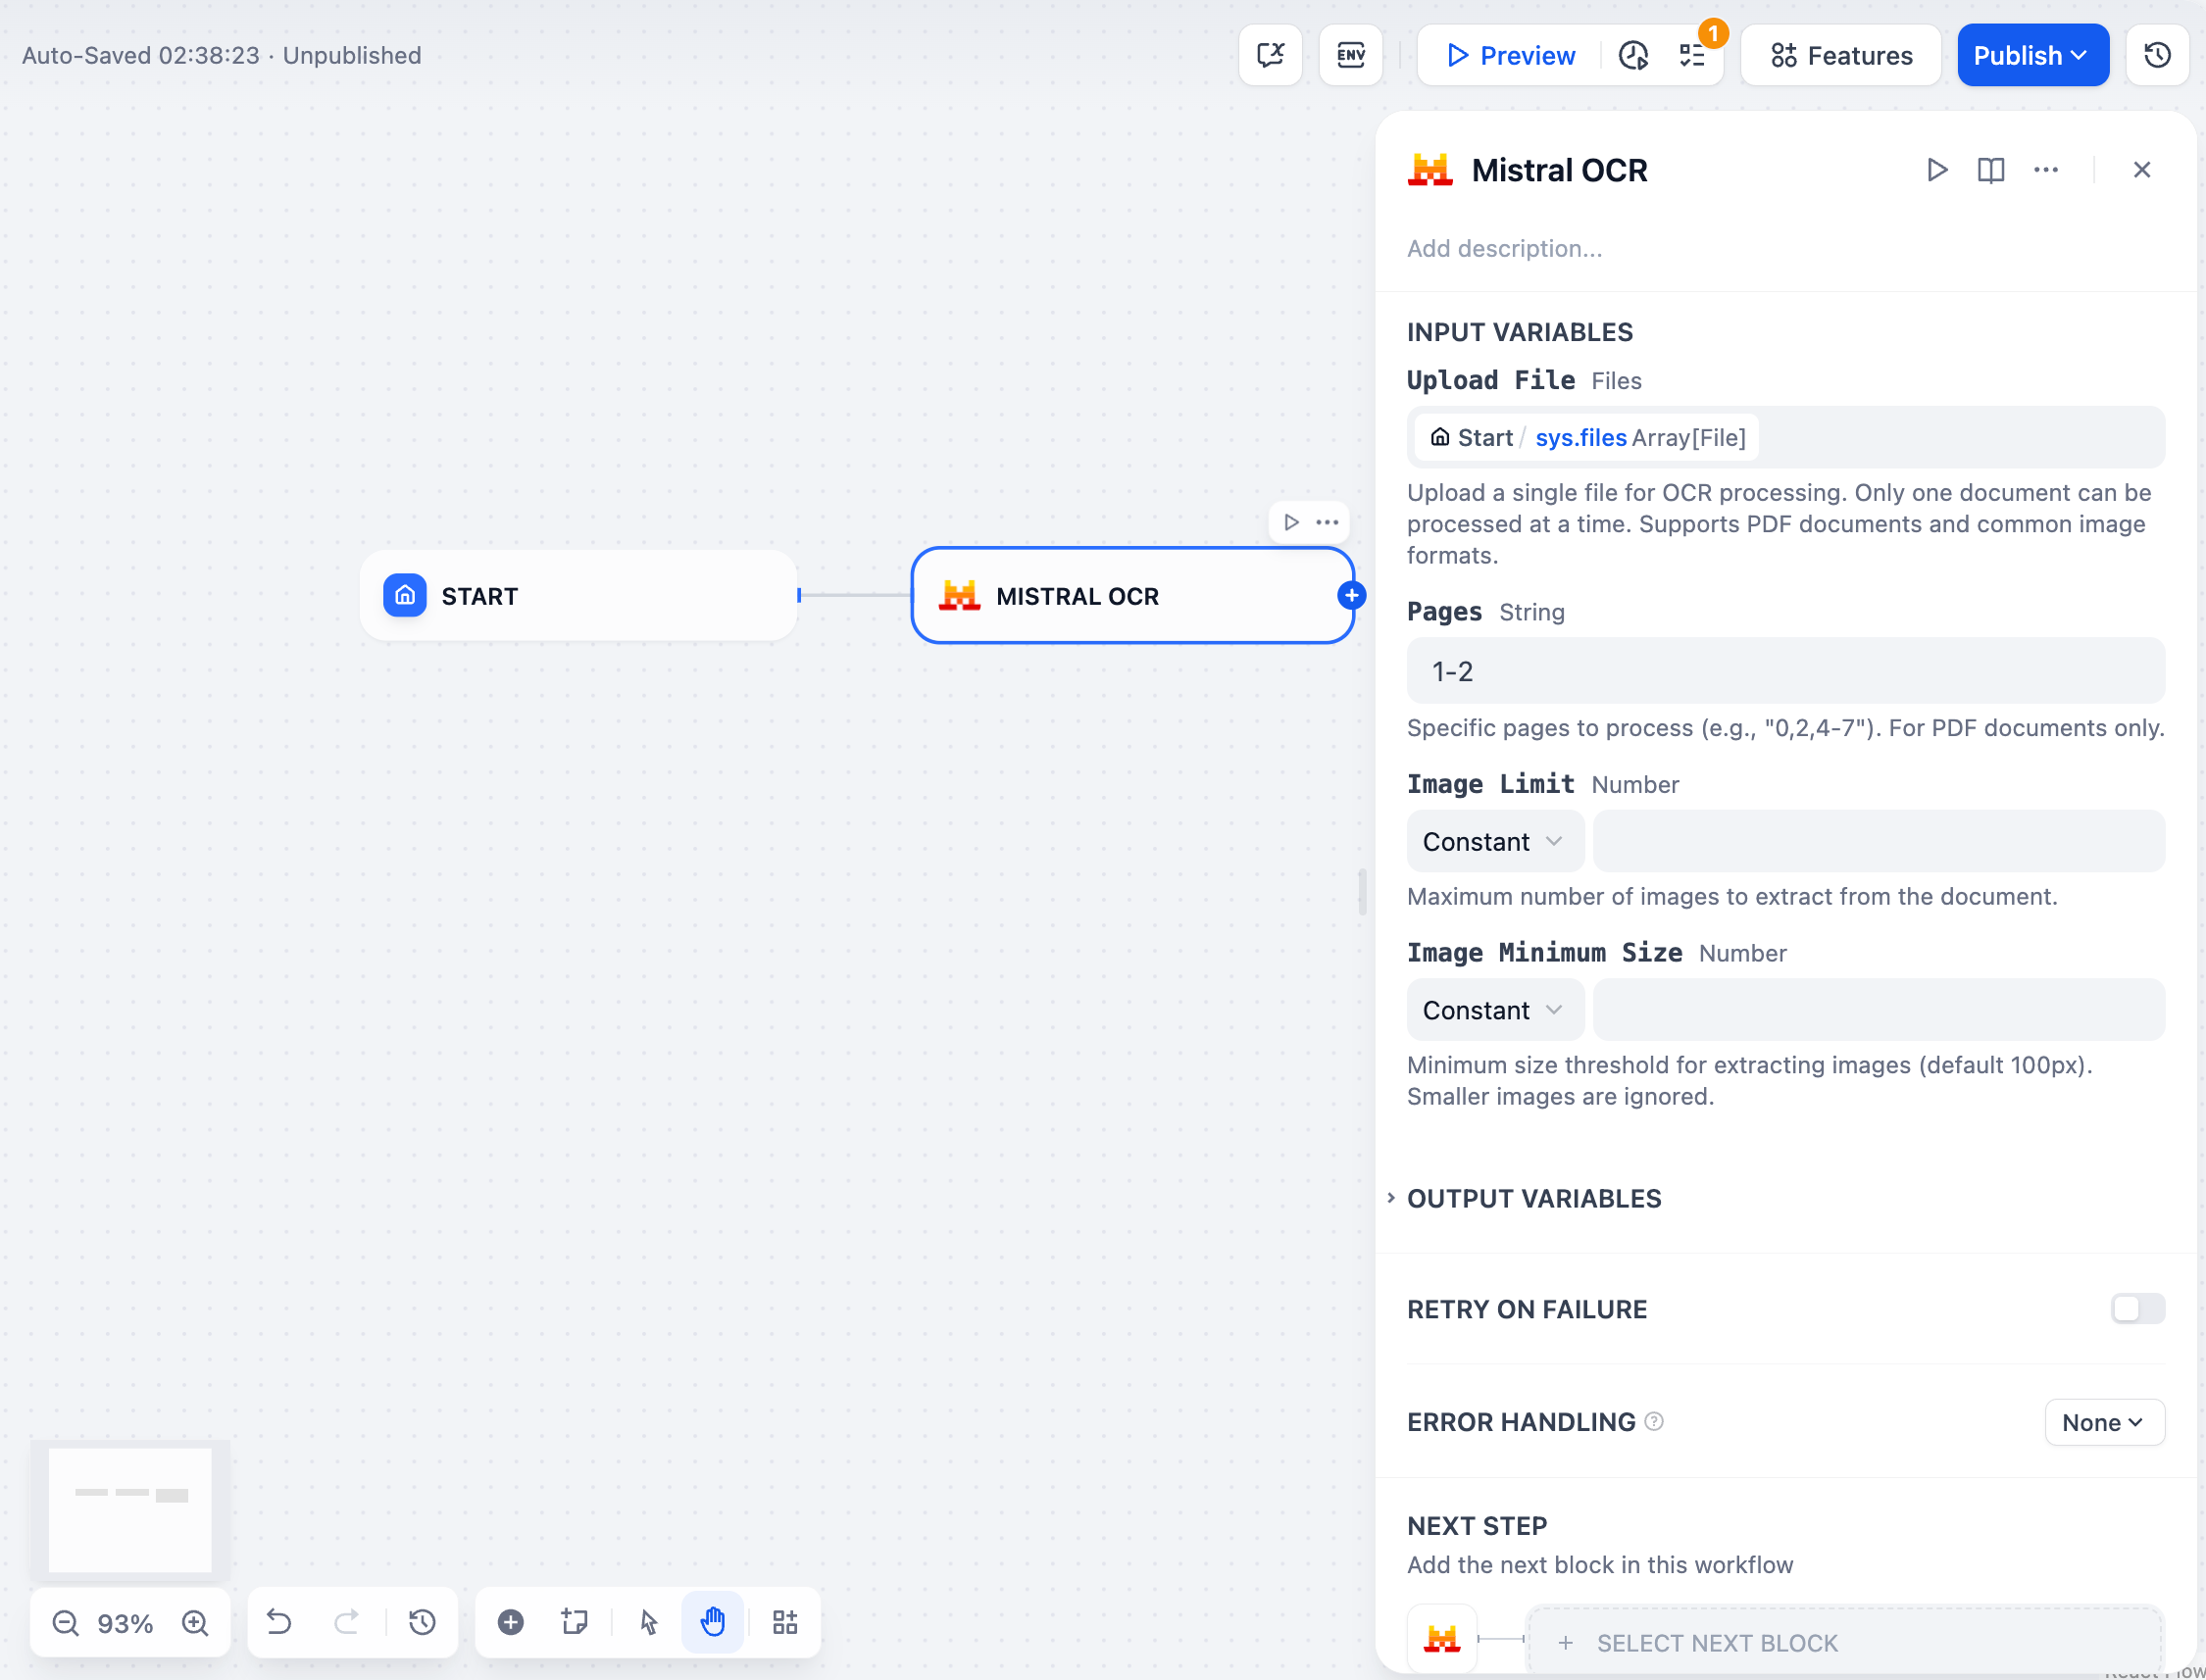Click the zoom out magnifier icon
This screenshot has width=2206, height=1680.
click(66, 1622)
